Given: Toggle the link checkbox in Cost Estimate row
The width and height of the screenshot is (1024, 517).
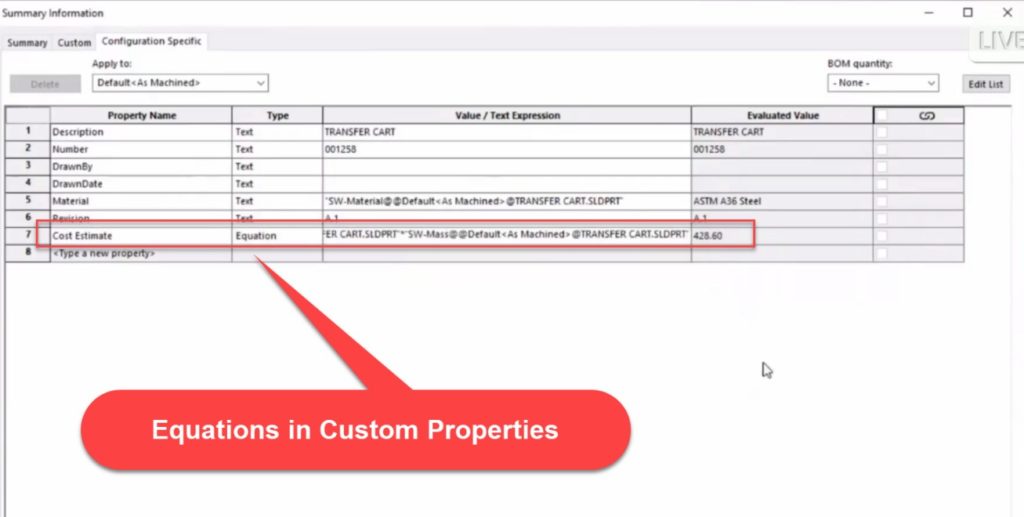Looking at the screenshot, I should [882, 236].
